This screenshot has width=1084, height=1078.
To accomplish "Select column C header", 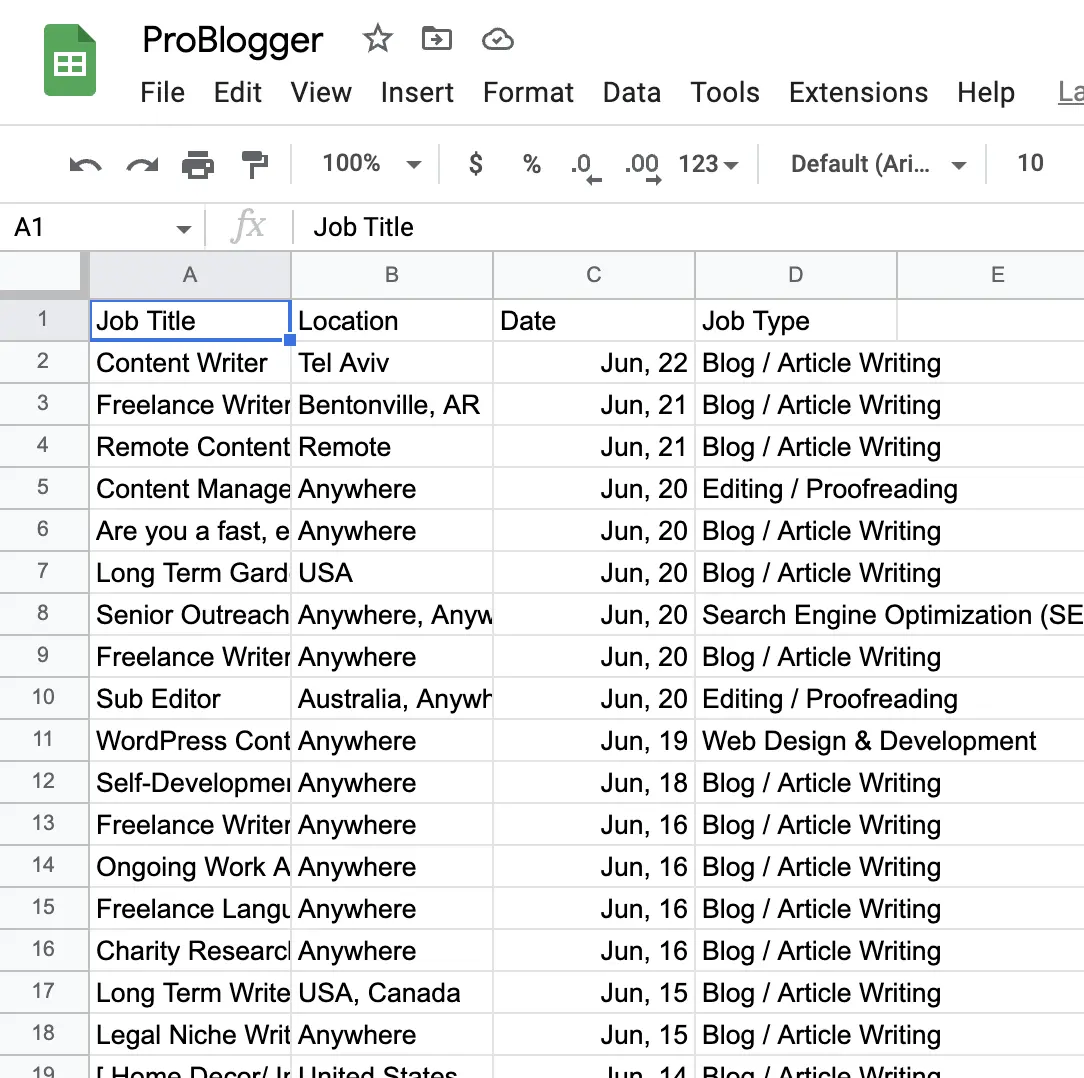I will (594, 275).
